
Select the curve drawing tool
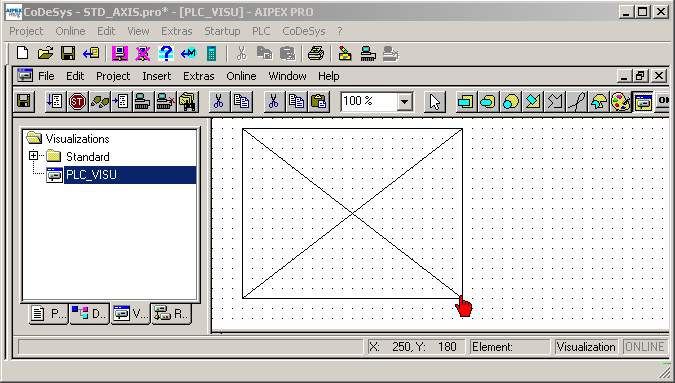tap(577, 102)
